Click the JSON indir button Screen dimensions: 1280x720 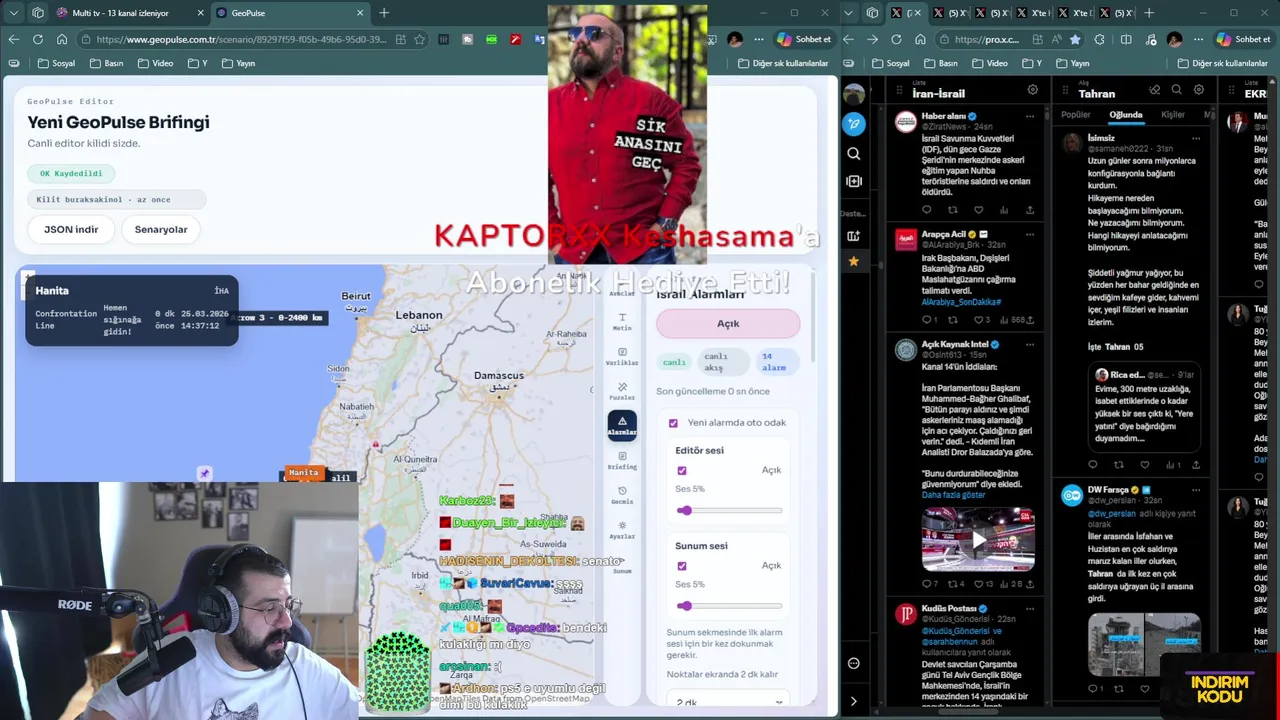pos(71,229)
